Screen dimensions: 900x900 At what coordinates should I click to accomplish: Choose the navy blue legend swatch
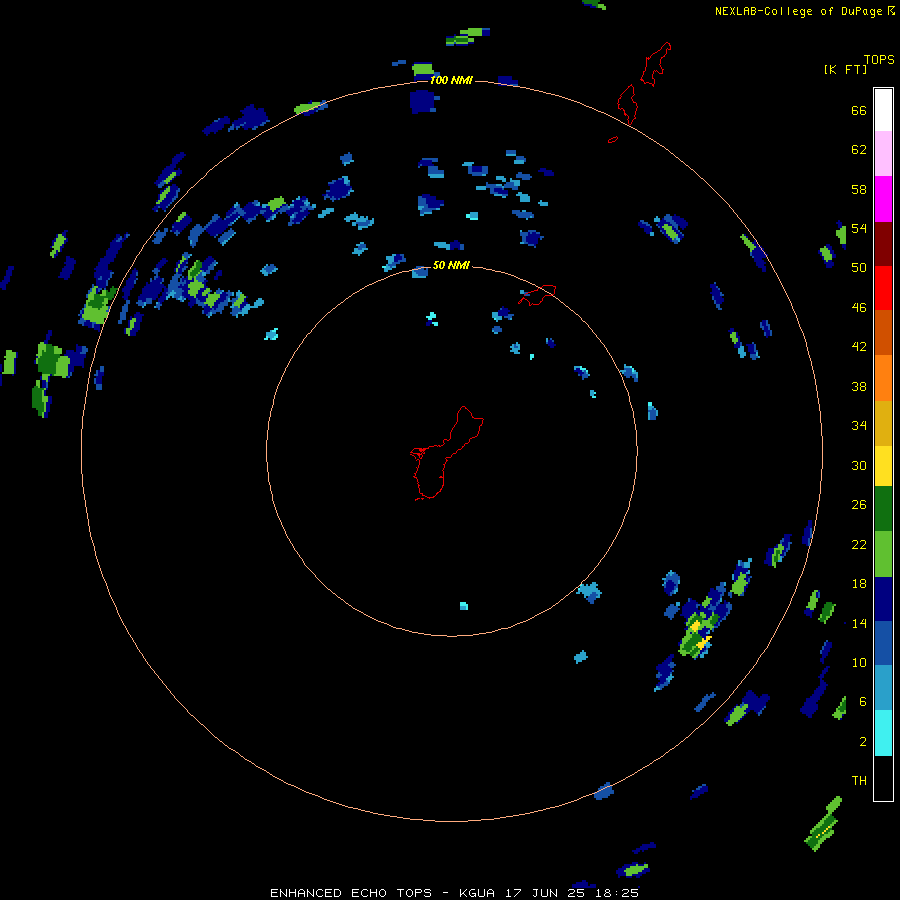(883, 599)
